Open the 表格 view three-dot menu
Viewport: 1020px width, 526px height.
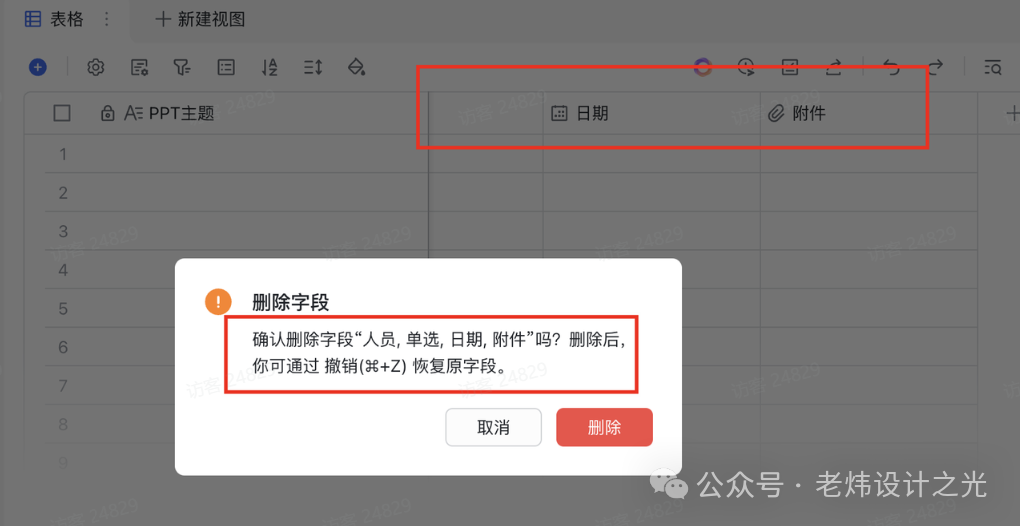click(107, 20)
